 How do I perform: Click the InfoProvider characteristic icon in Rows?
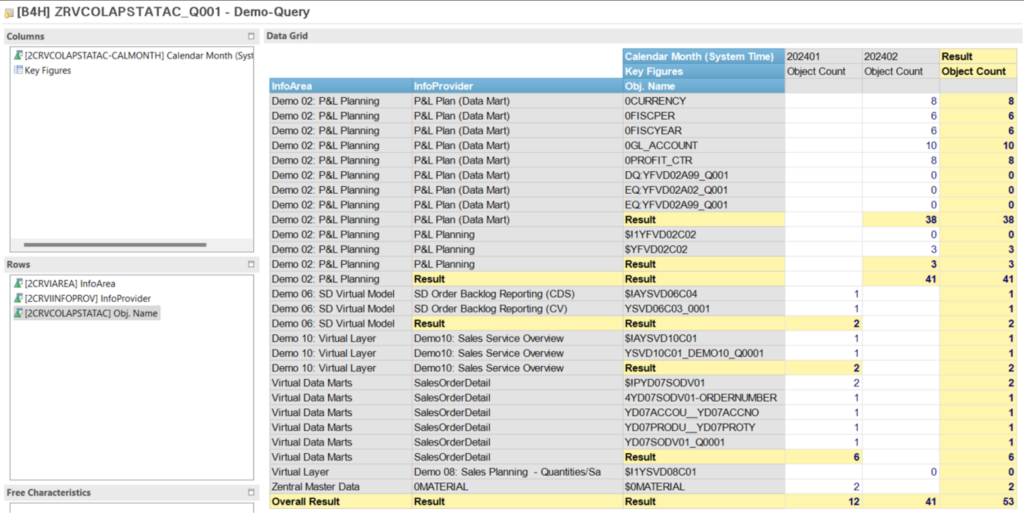pyautogui.click(x=18, y=299)
